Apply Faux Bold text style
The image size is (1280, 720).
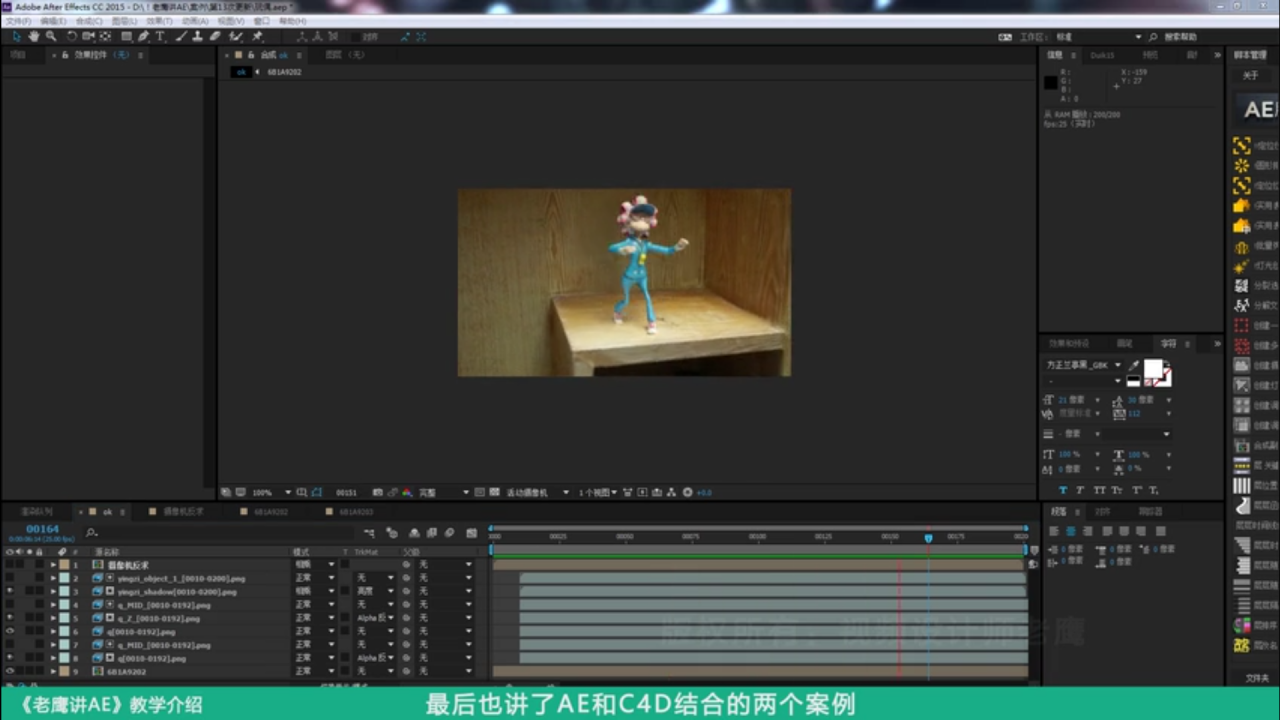tap(1063, 490)
